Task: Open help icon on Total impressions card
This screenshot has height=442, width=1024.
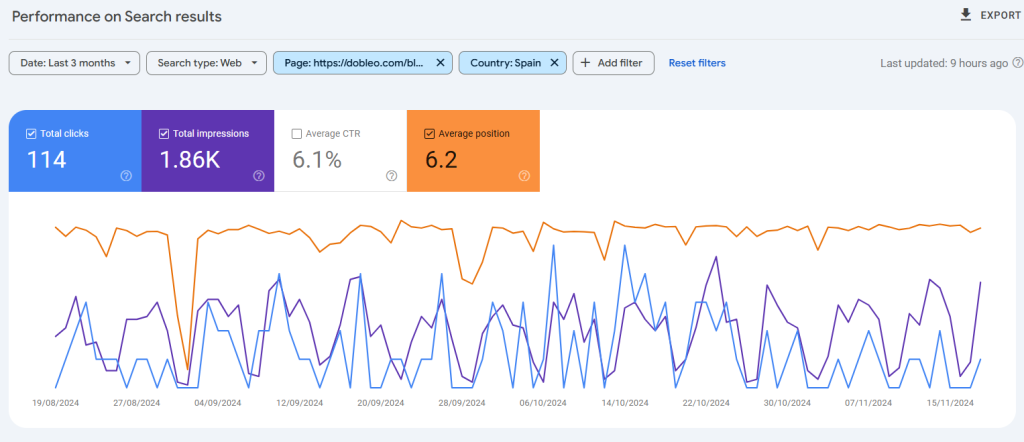Action: [258, 176]
